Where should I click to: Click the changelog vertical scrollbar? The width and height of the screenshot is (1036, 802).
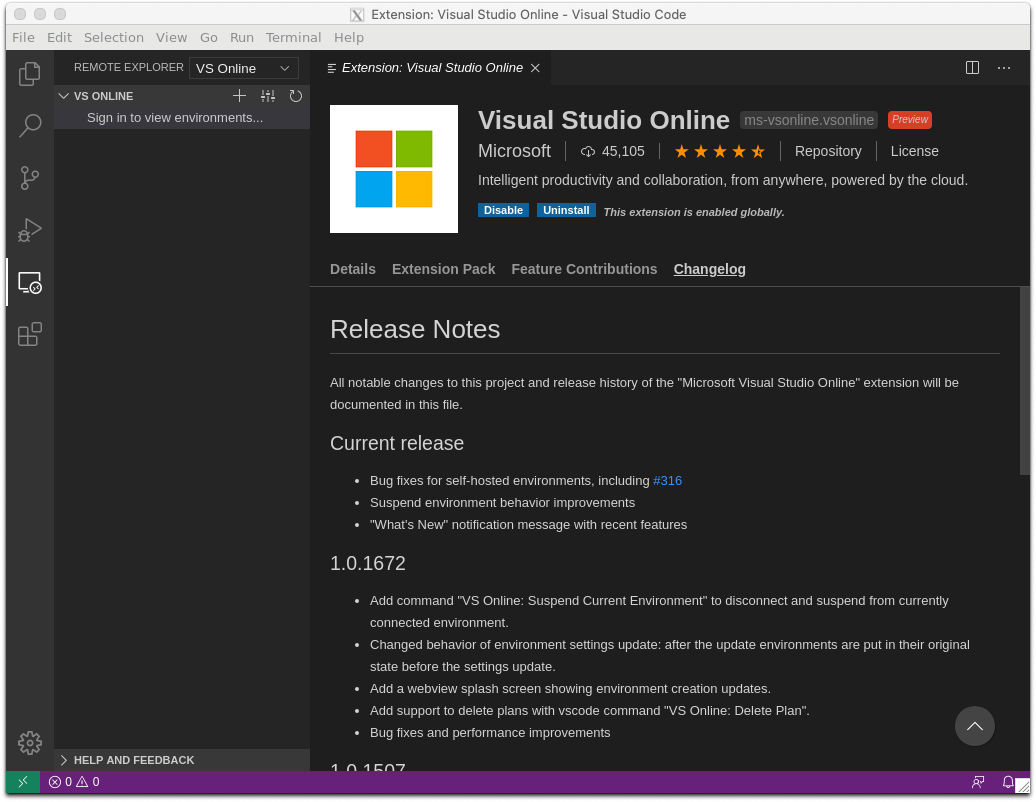tap(1024, 381)
